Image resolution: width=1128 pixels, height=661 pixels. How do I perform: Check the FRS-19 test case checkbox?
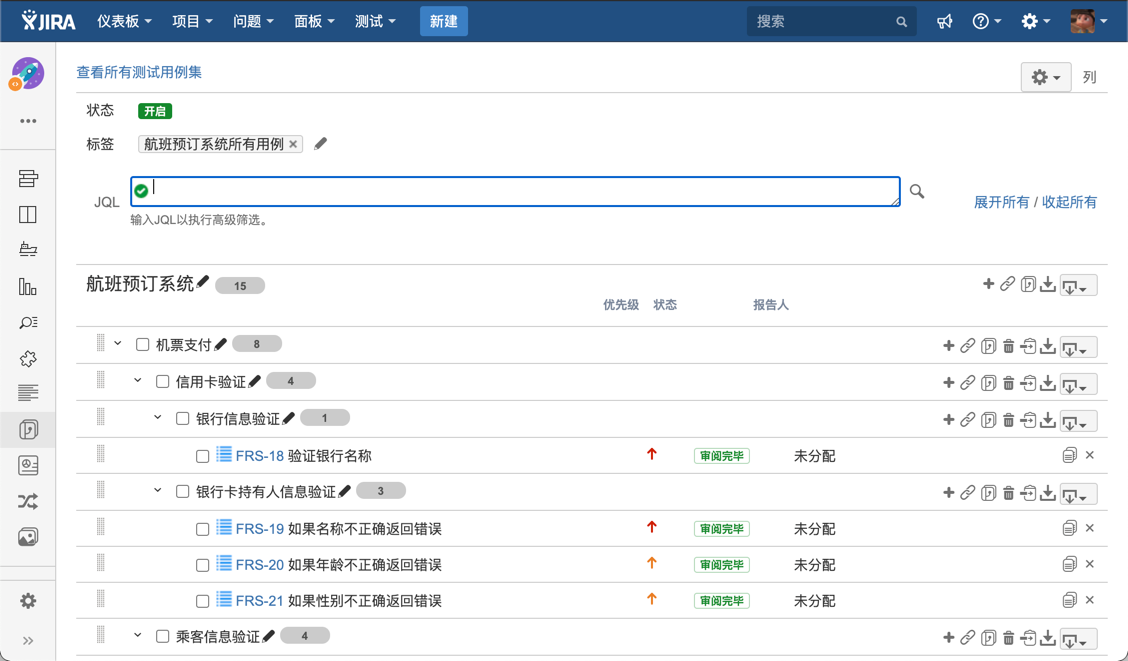(x=203, y=529)
